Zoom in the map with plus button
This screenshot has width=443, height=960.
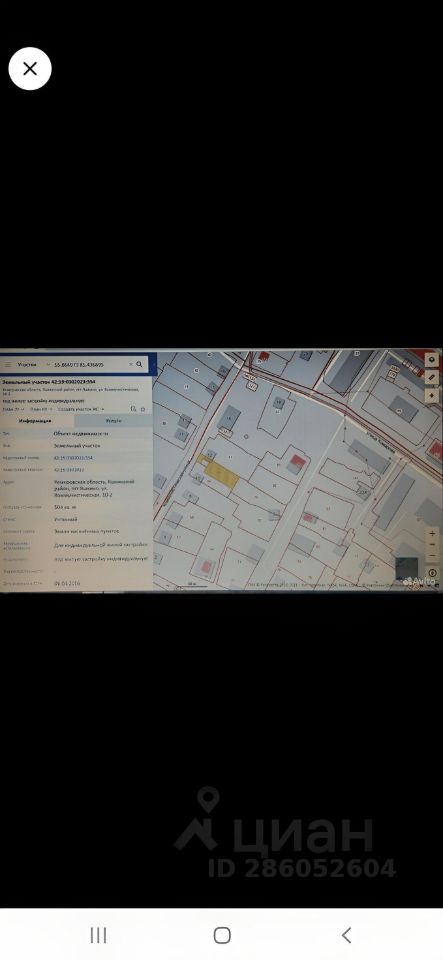[433, 534]
